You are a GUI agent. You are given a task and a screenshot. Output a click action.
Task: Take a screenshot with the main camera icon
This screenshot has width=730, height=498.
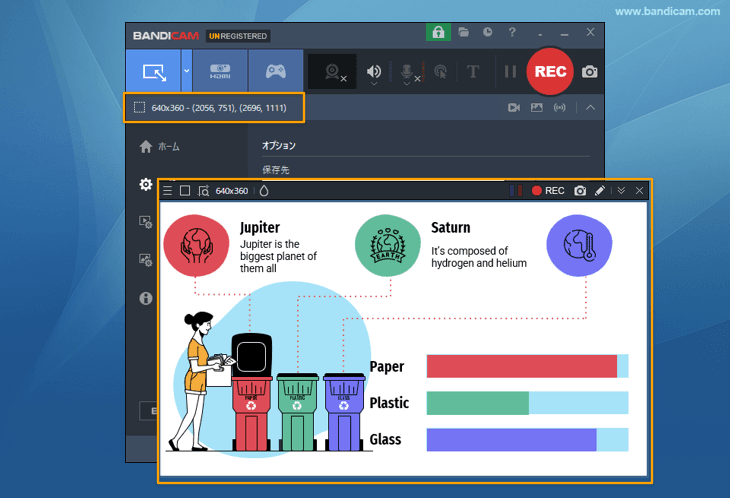[590, 72]
